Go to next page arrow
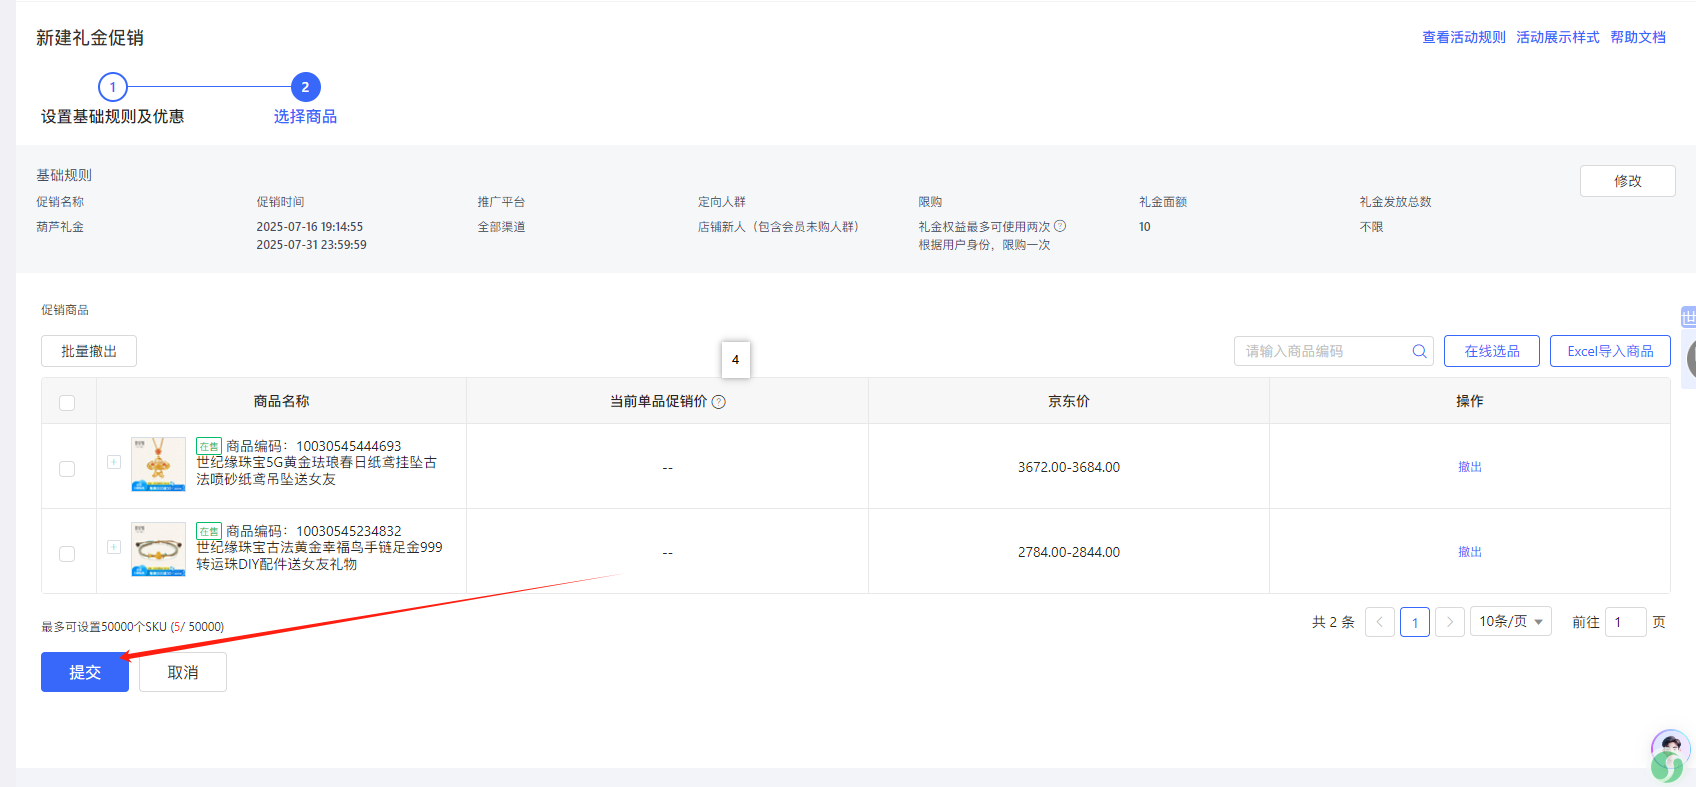 coord(1449,622)
